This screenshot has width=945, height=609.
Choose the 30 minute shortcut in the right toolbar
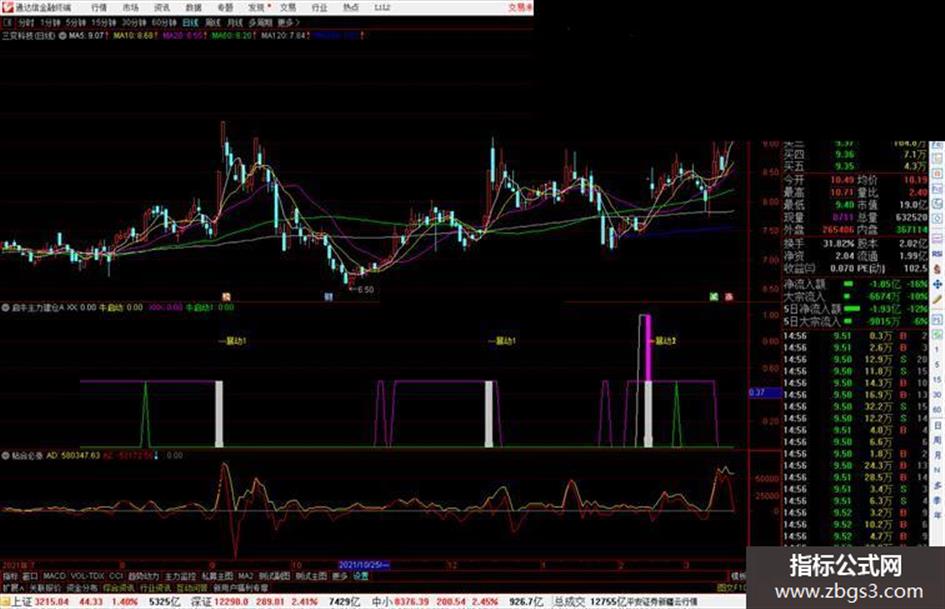coord(937,395)
